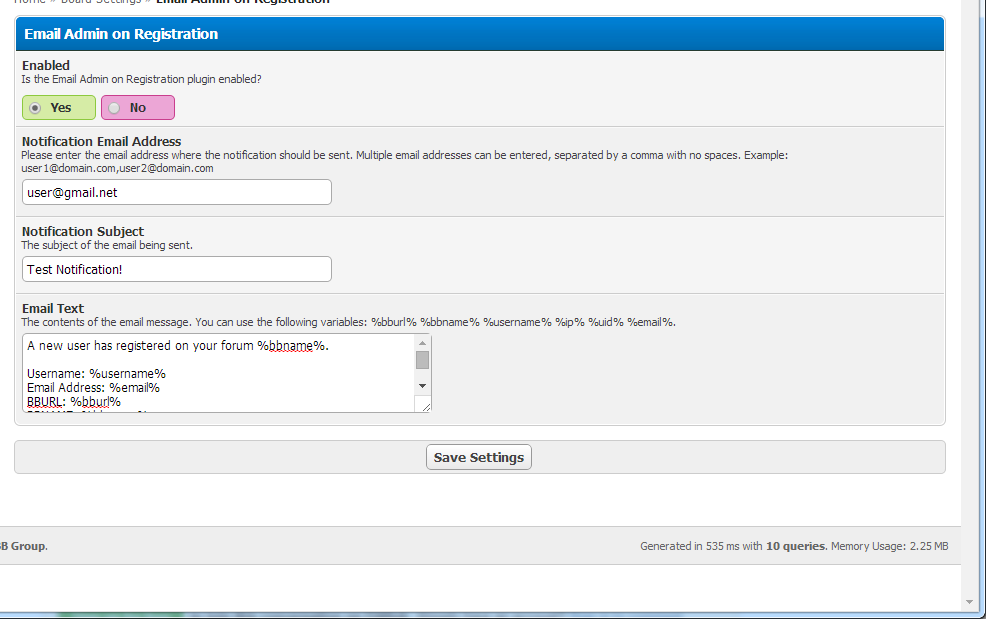Viewport: 1000px width, 625px height.
Task: Click the page scrollbar down arrow
Action: [968, 602]
